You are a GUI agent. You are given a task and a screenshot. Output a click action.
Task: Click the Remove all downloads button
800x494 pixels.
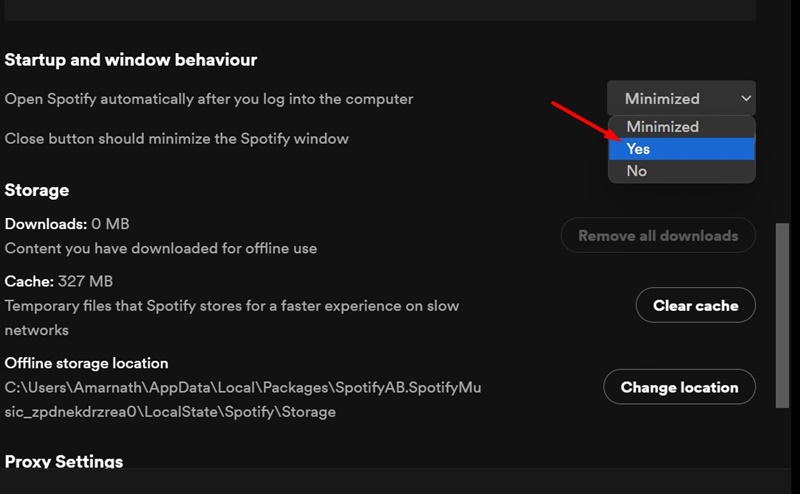pyautogui.click(x=658, y=236)
